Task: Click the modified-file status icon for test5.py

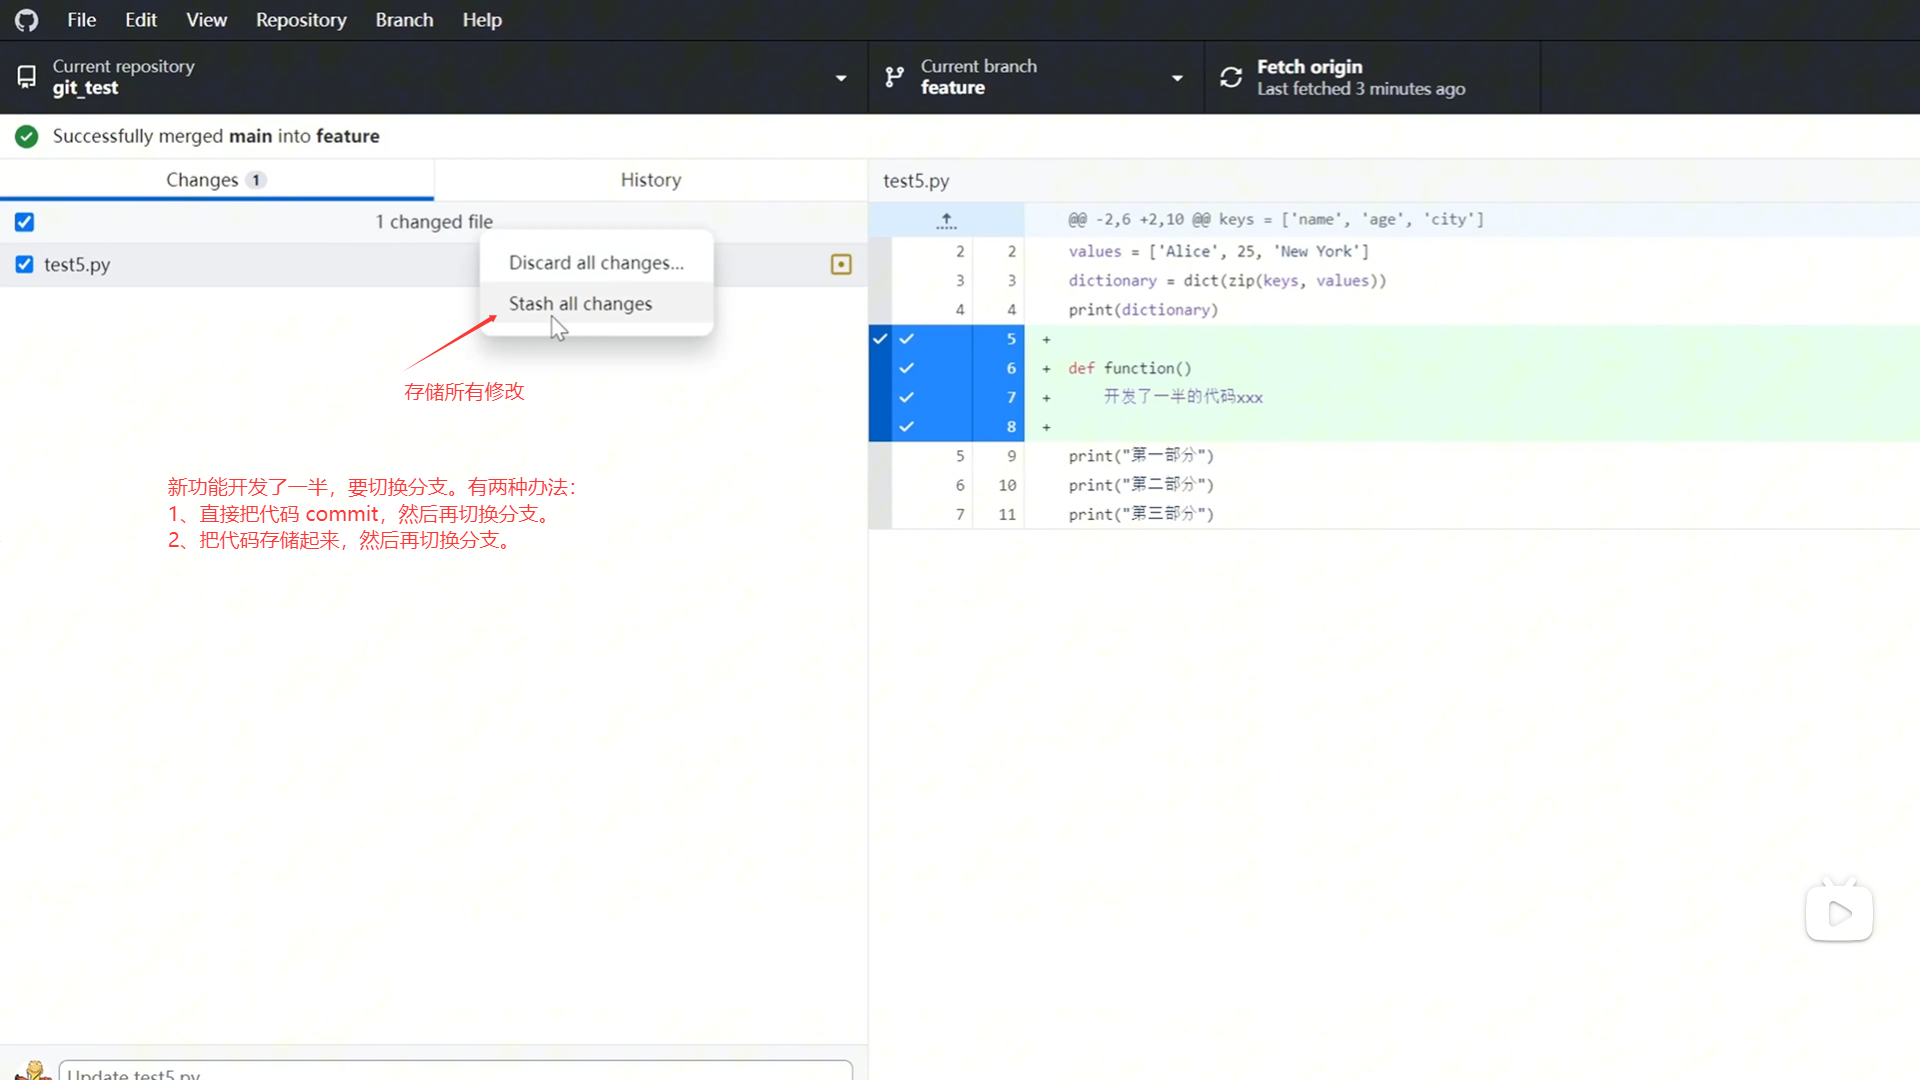Action: 841,264
